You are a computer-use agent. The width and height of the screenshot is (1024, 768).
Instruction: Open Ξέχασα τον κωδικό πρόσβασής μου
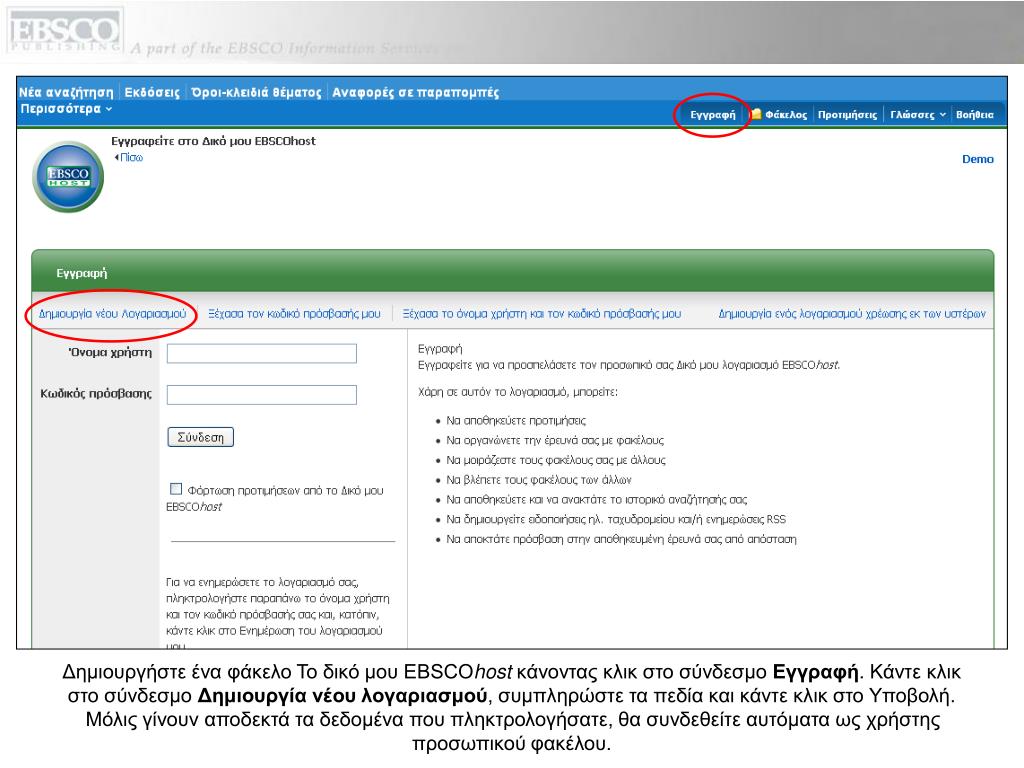pos(294,313)
